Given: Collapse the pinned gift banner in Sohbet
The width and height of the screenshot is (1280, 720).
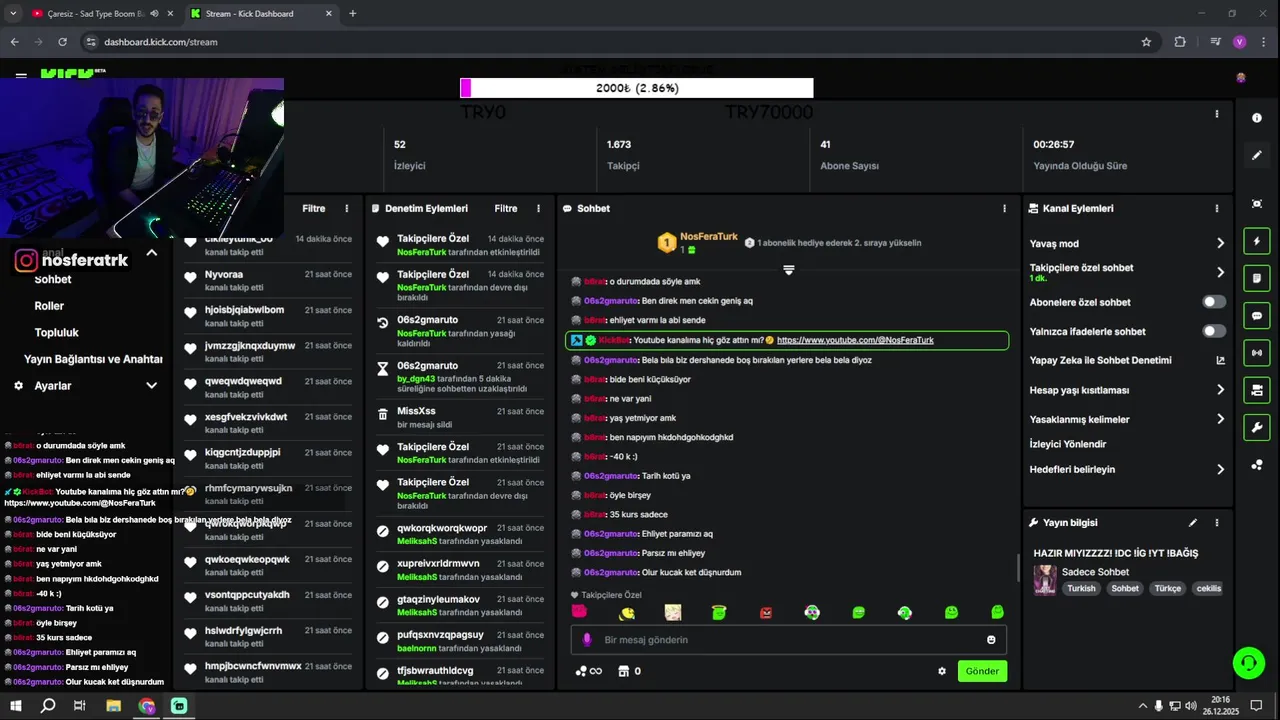Looking at the screenshot, I should point(788,270).
